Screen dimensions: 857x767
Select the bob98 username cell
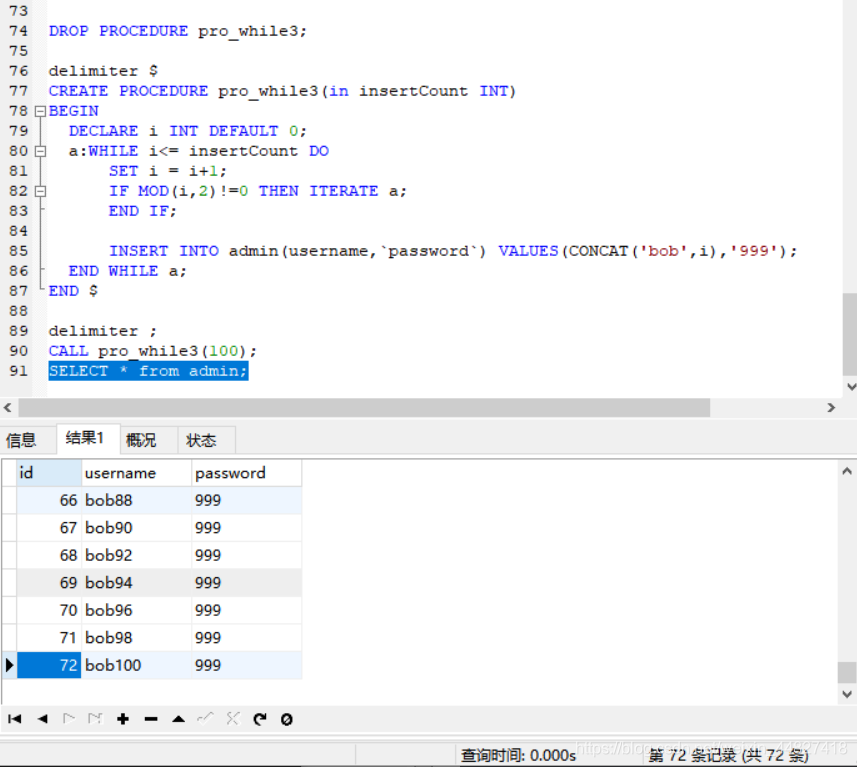point(137,637)
